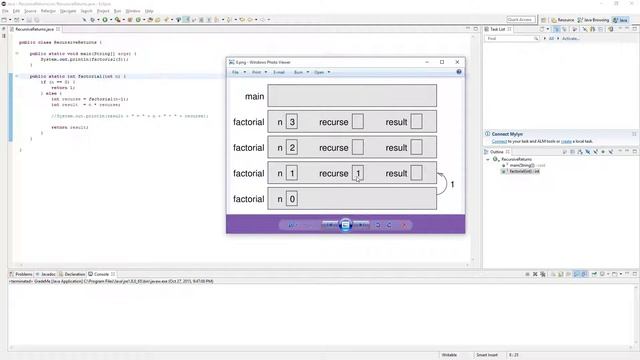
Task: Open the Help menu in Eclipse
Action: click(149, 11)
